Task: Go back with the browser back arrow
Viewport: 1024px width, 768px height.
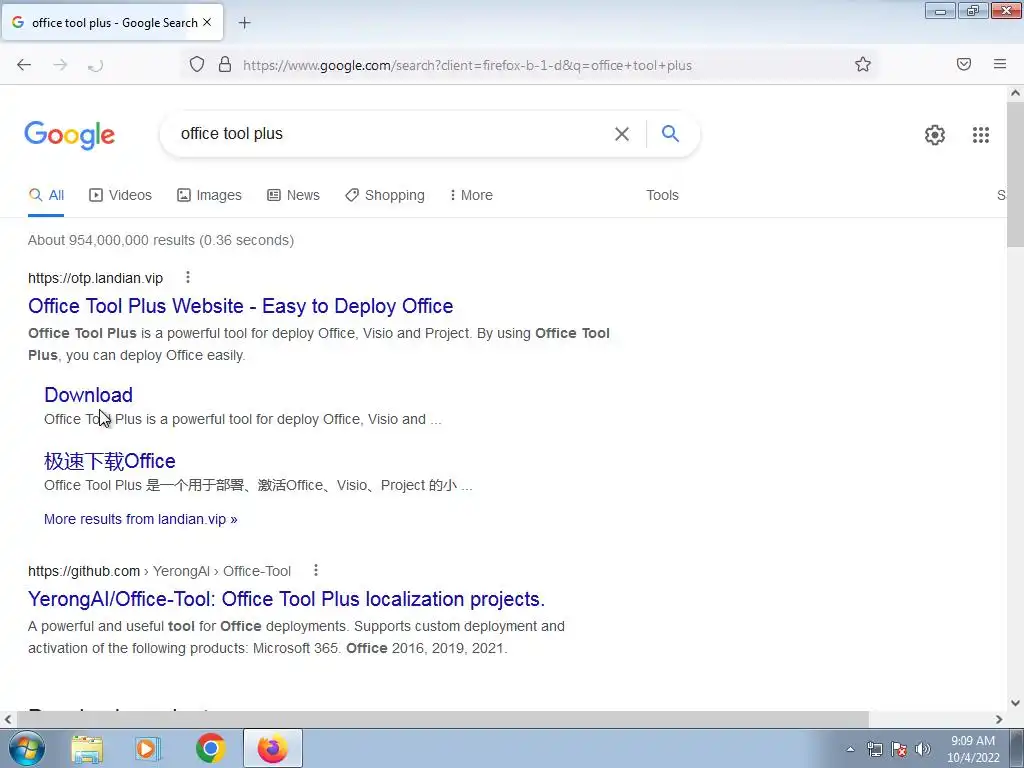Action: pos(24,65)
